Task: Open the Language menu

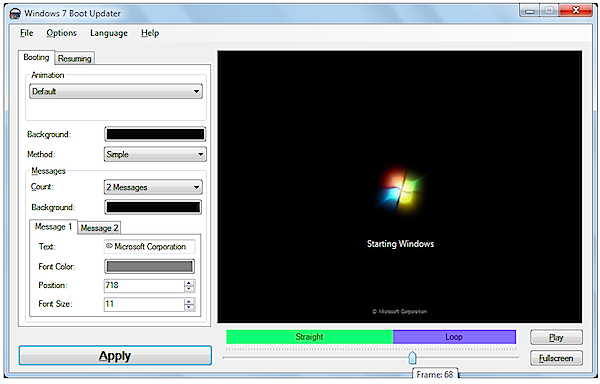Action: [x=109, y=33]
